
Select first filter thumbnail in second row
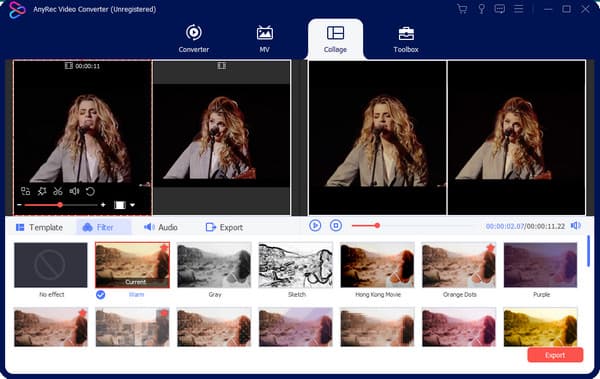coord(51,327)
